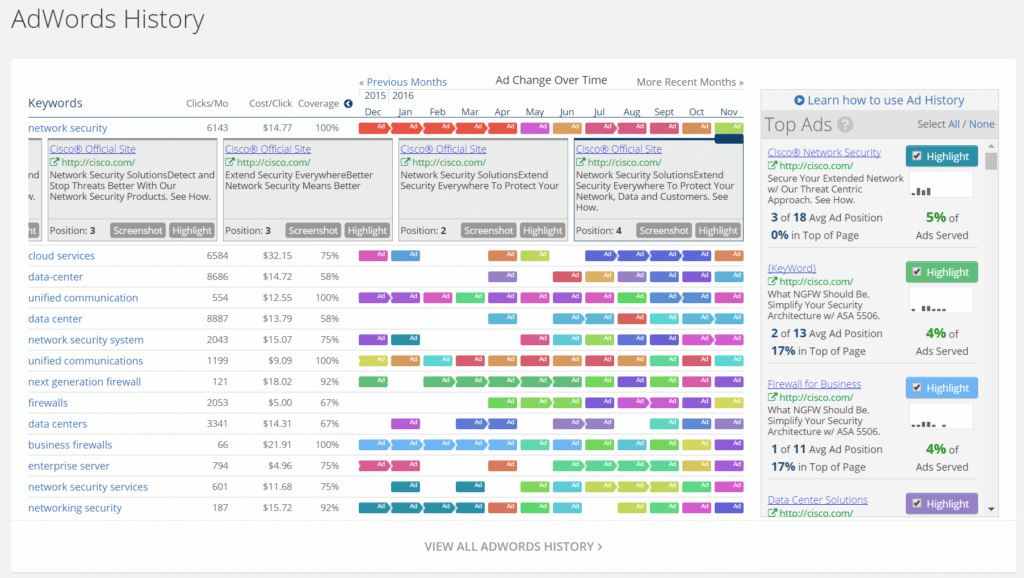This screenshot has width=1024, height=578.
Task: Open Cisco® Official Site title in the Position: 4 card
Action: (x=618, y=149)
